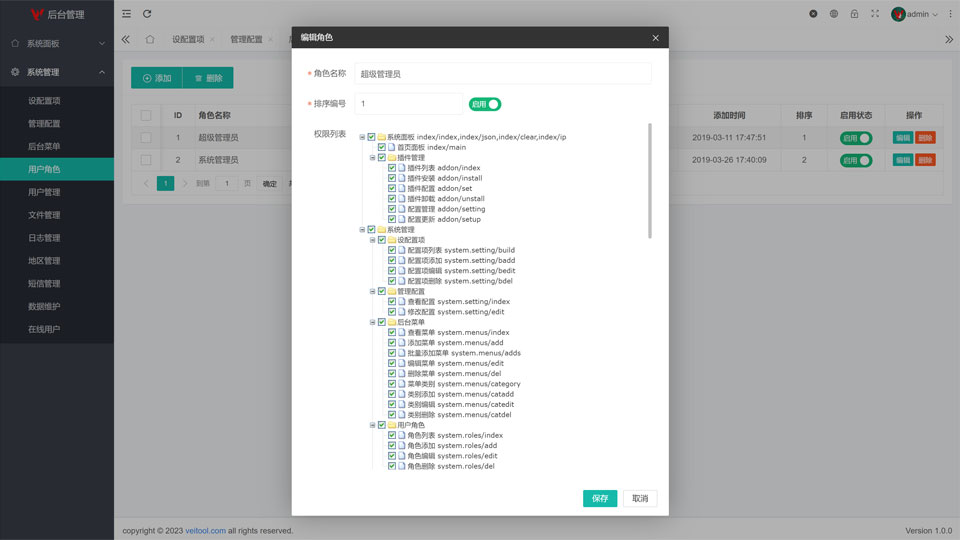
Task: Click the sidebar fold icon beside refresh
Action: [126, 14]
